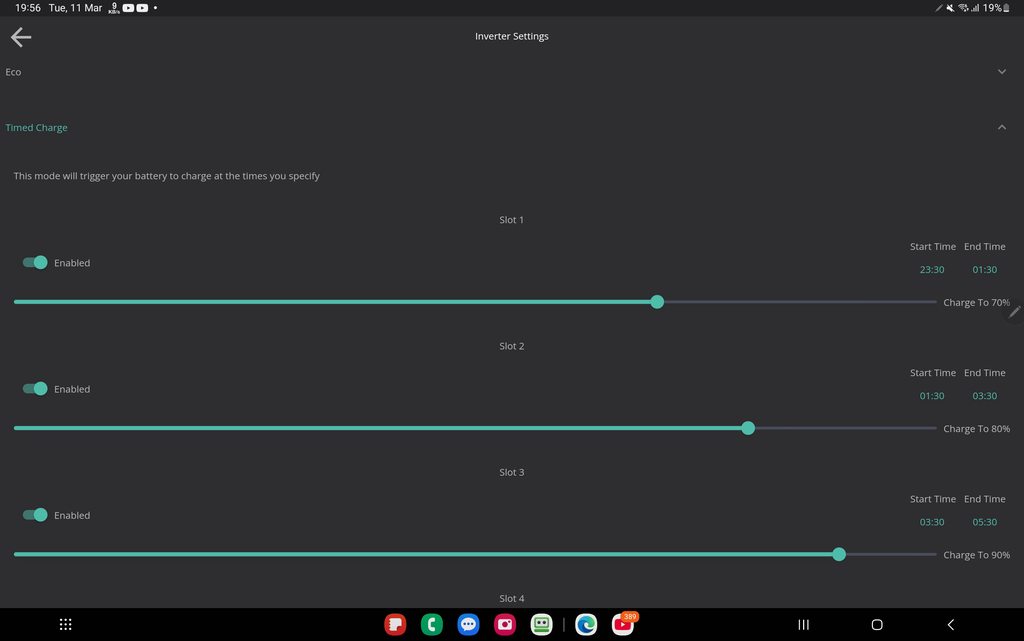This screenshot has width=1024, height=641.
Task: Expand the Eco section chevron
Action: 1002,72
